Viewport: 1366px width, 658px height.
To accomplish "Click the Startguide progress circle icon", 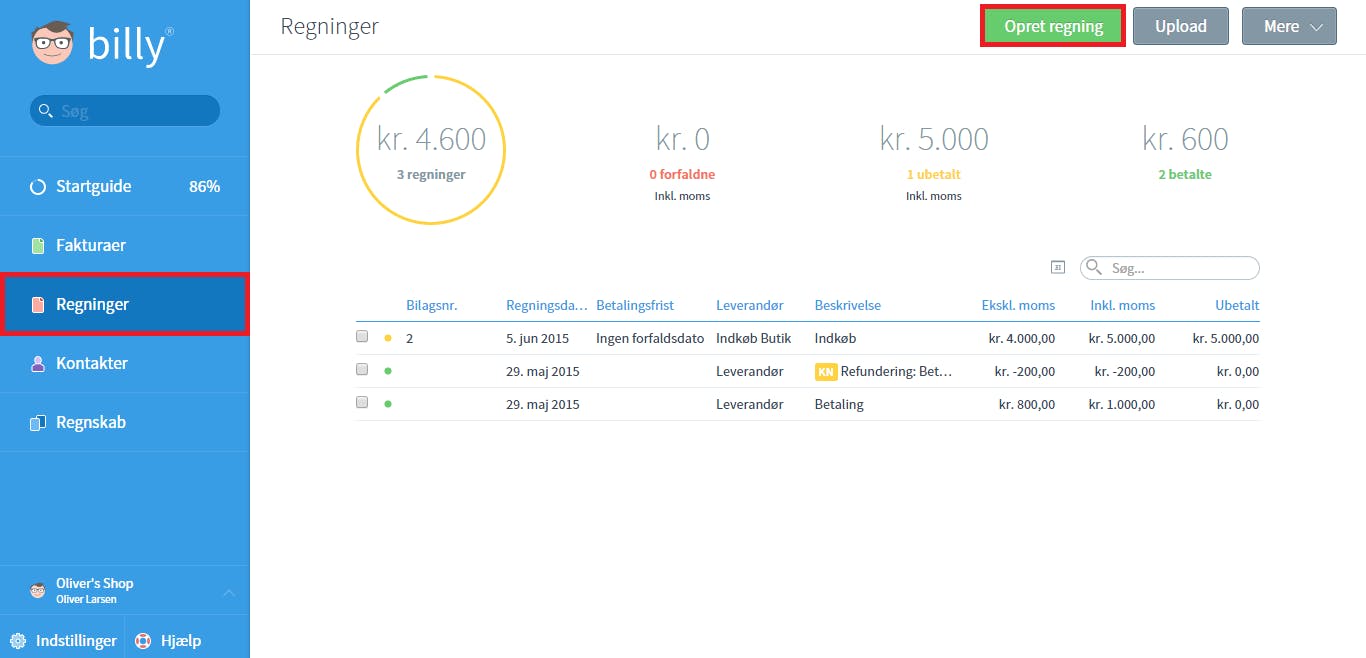I will (x=38, y=187).
